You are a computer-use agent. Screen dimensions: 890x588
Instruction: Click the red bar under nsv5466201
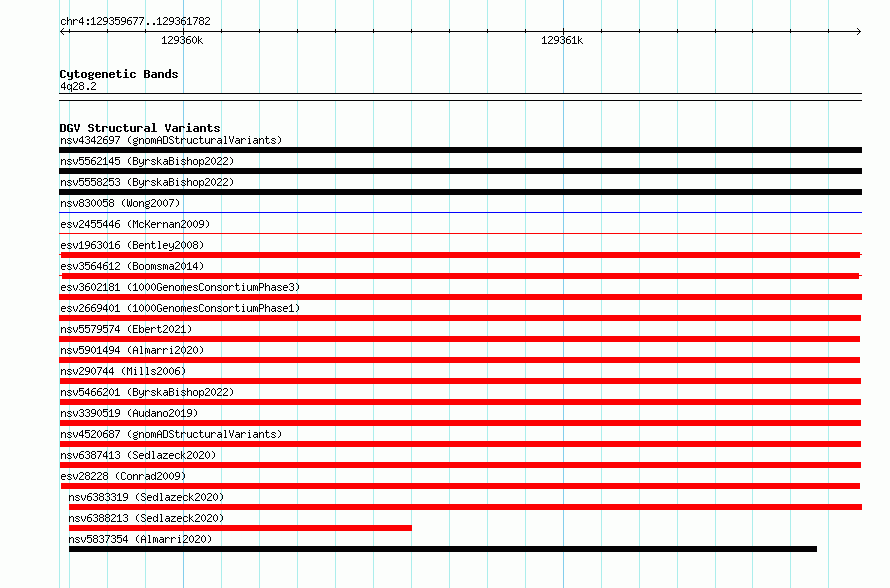pyautogui.click(x=460, y=402)
